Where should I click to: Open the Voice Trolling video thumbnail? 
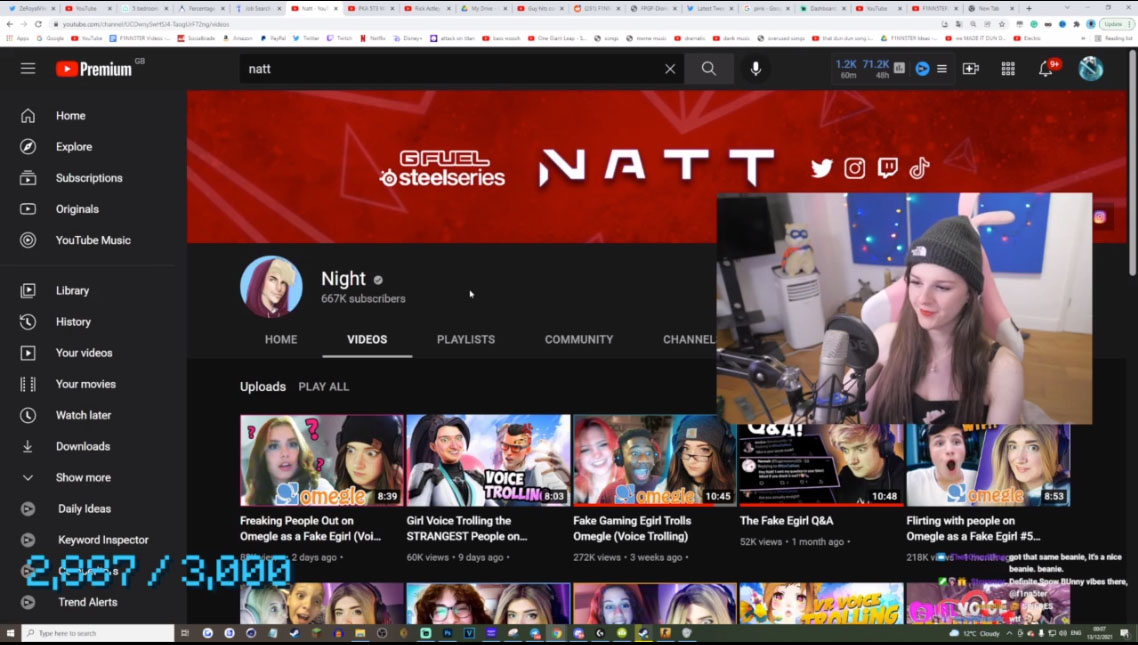click(x=488, y=461)
